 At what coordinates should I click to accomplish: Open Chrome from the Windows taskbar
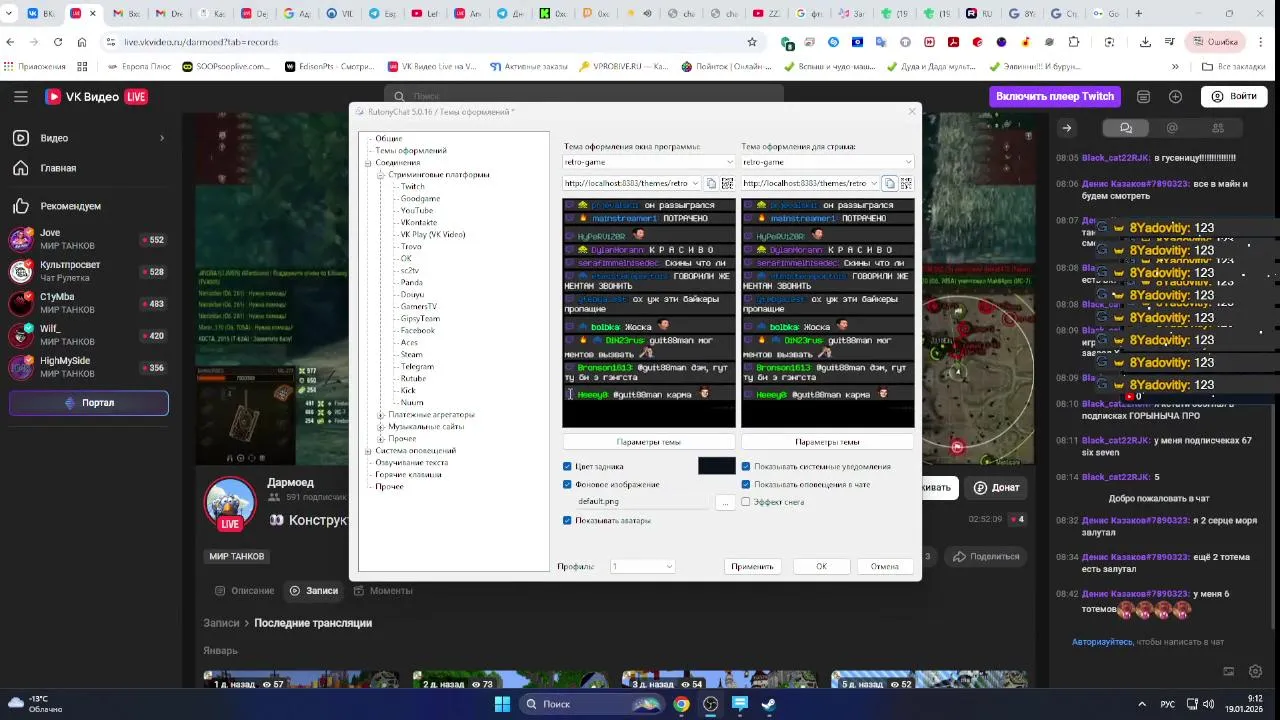point(681,704)
